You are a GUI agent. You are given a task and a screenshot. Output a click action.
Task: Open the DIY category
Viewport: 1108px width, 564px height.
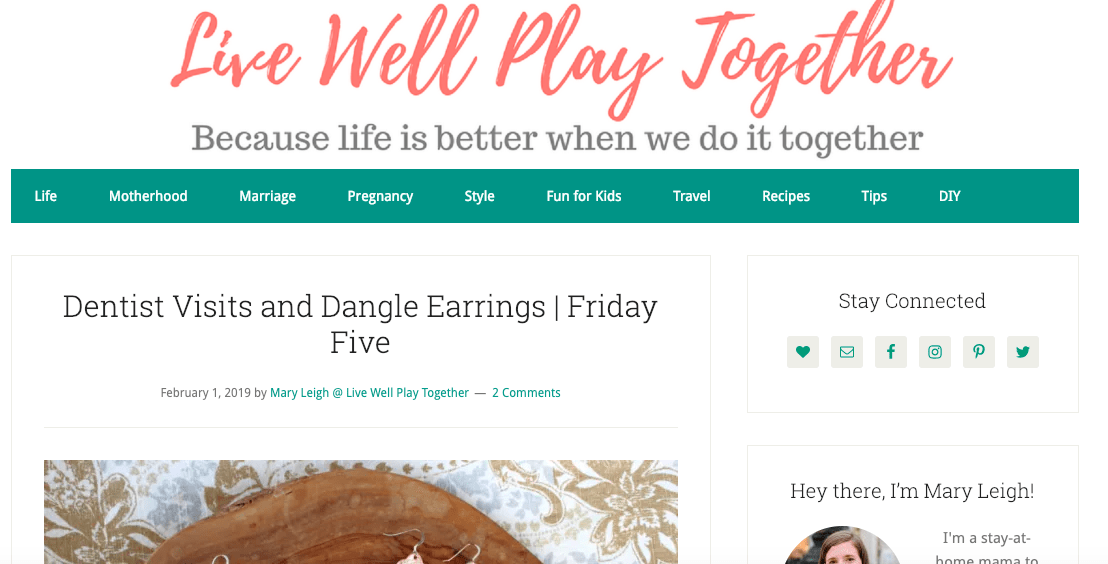949,196
